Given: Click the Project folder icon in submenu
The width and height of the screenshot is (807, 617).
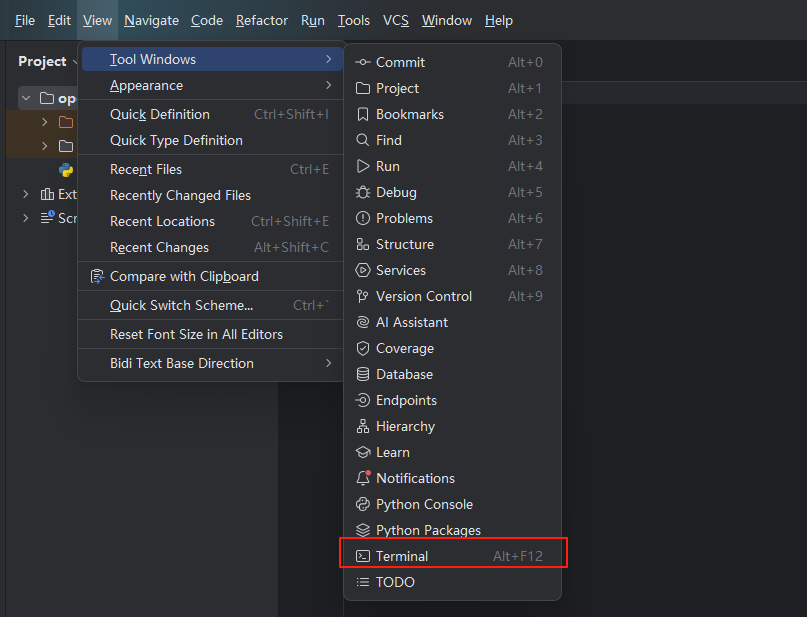Looking at the screenshot, I should [363, 88].
